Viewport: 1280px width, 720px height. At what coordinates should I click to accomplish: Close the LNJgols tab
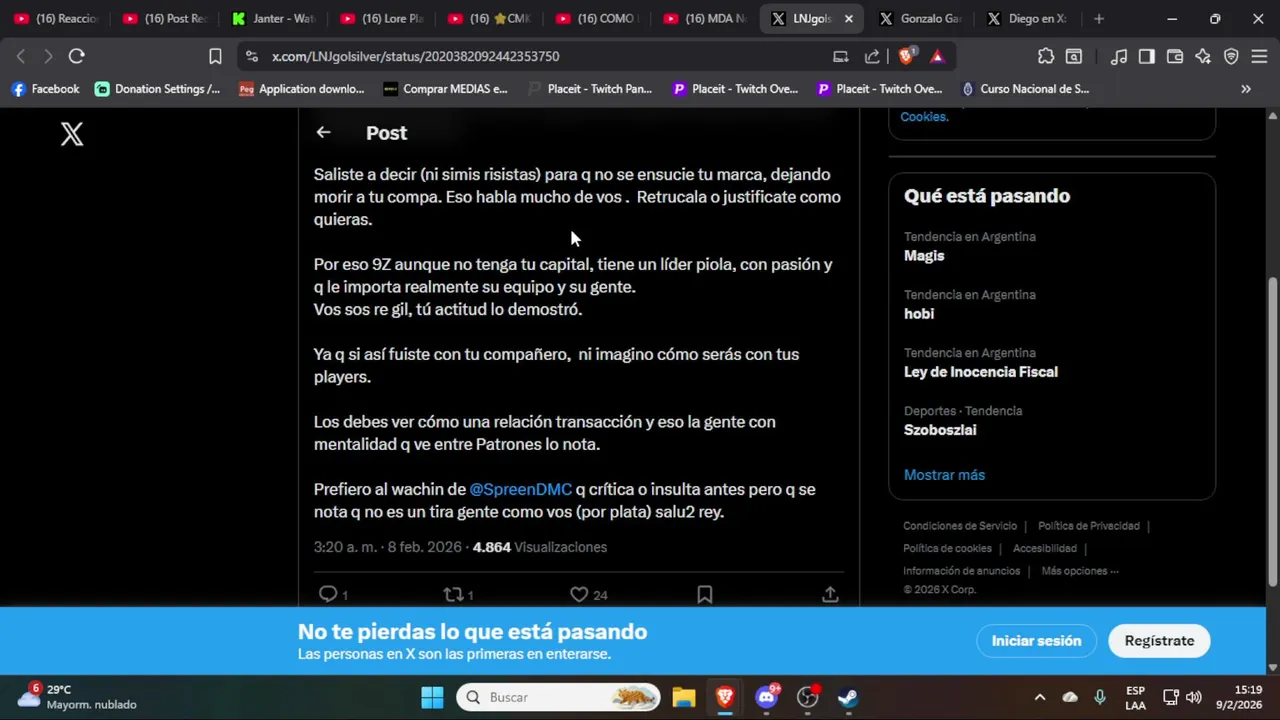click(x=849, y=18)
